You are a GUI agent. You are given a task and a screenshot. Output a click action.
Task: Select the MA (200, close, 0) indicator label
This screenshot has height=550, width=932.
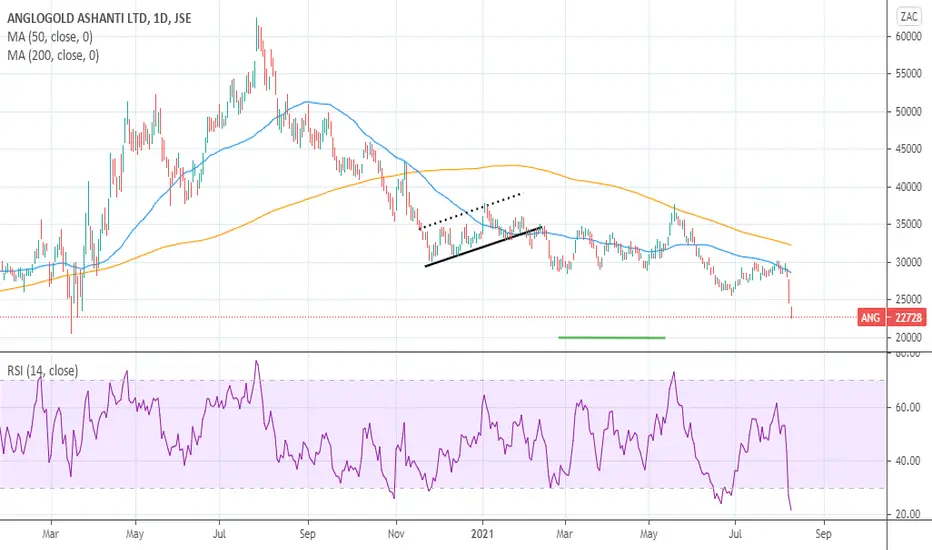[53, 55]
